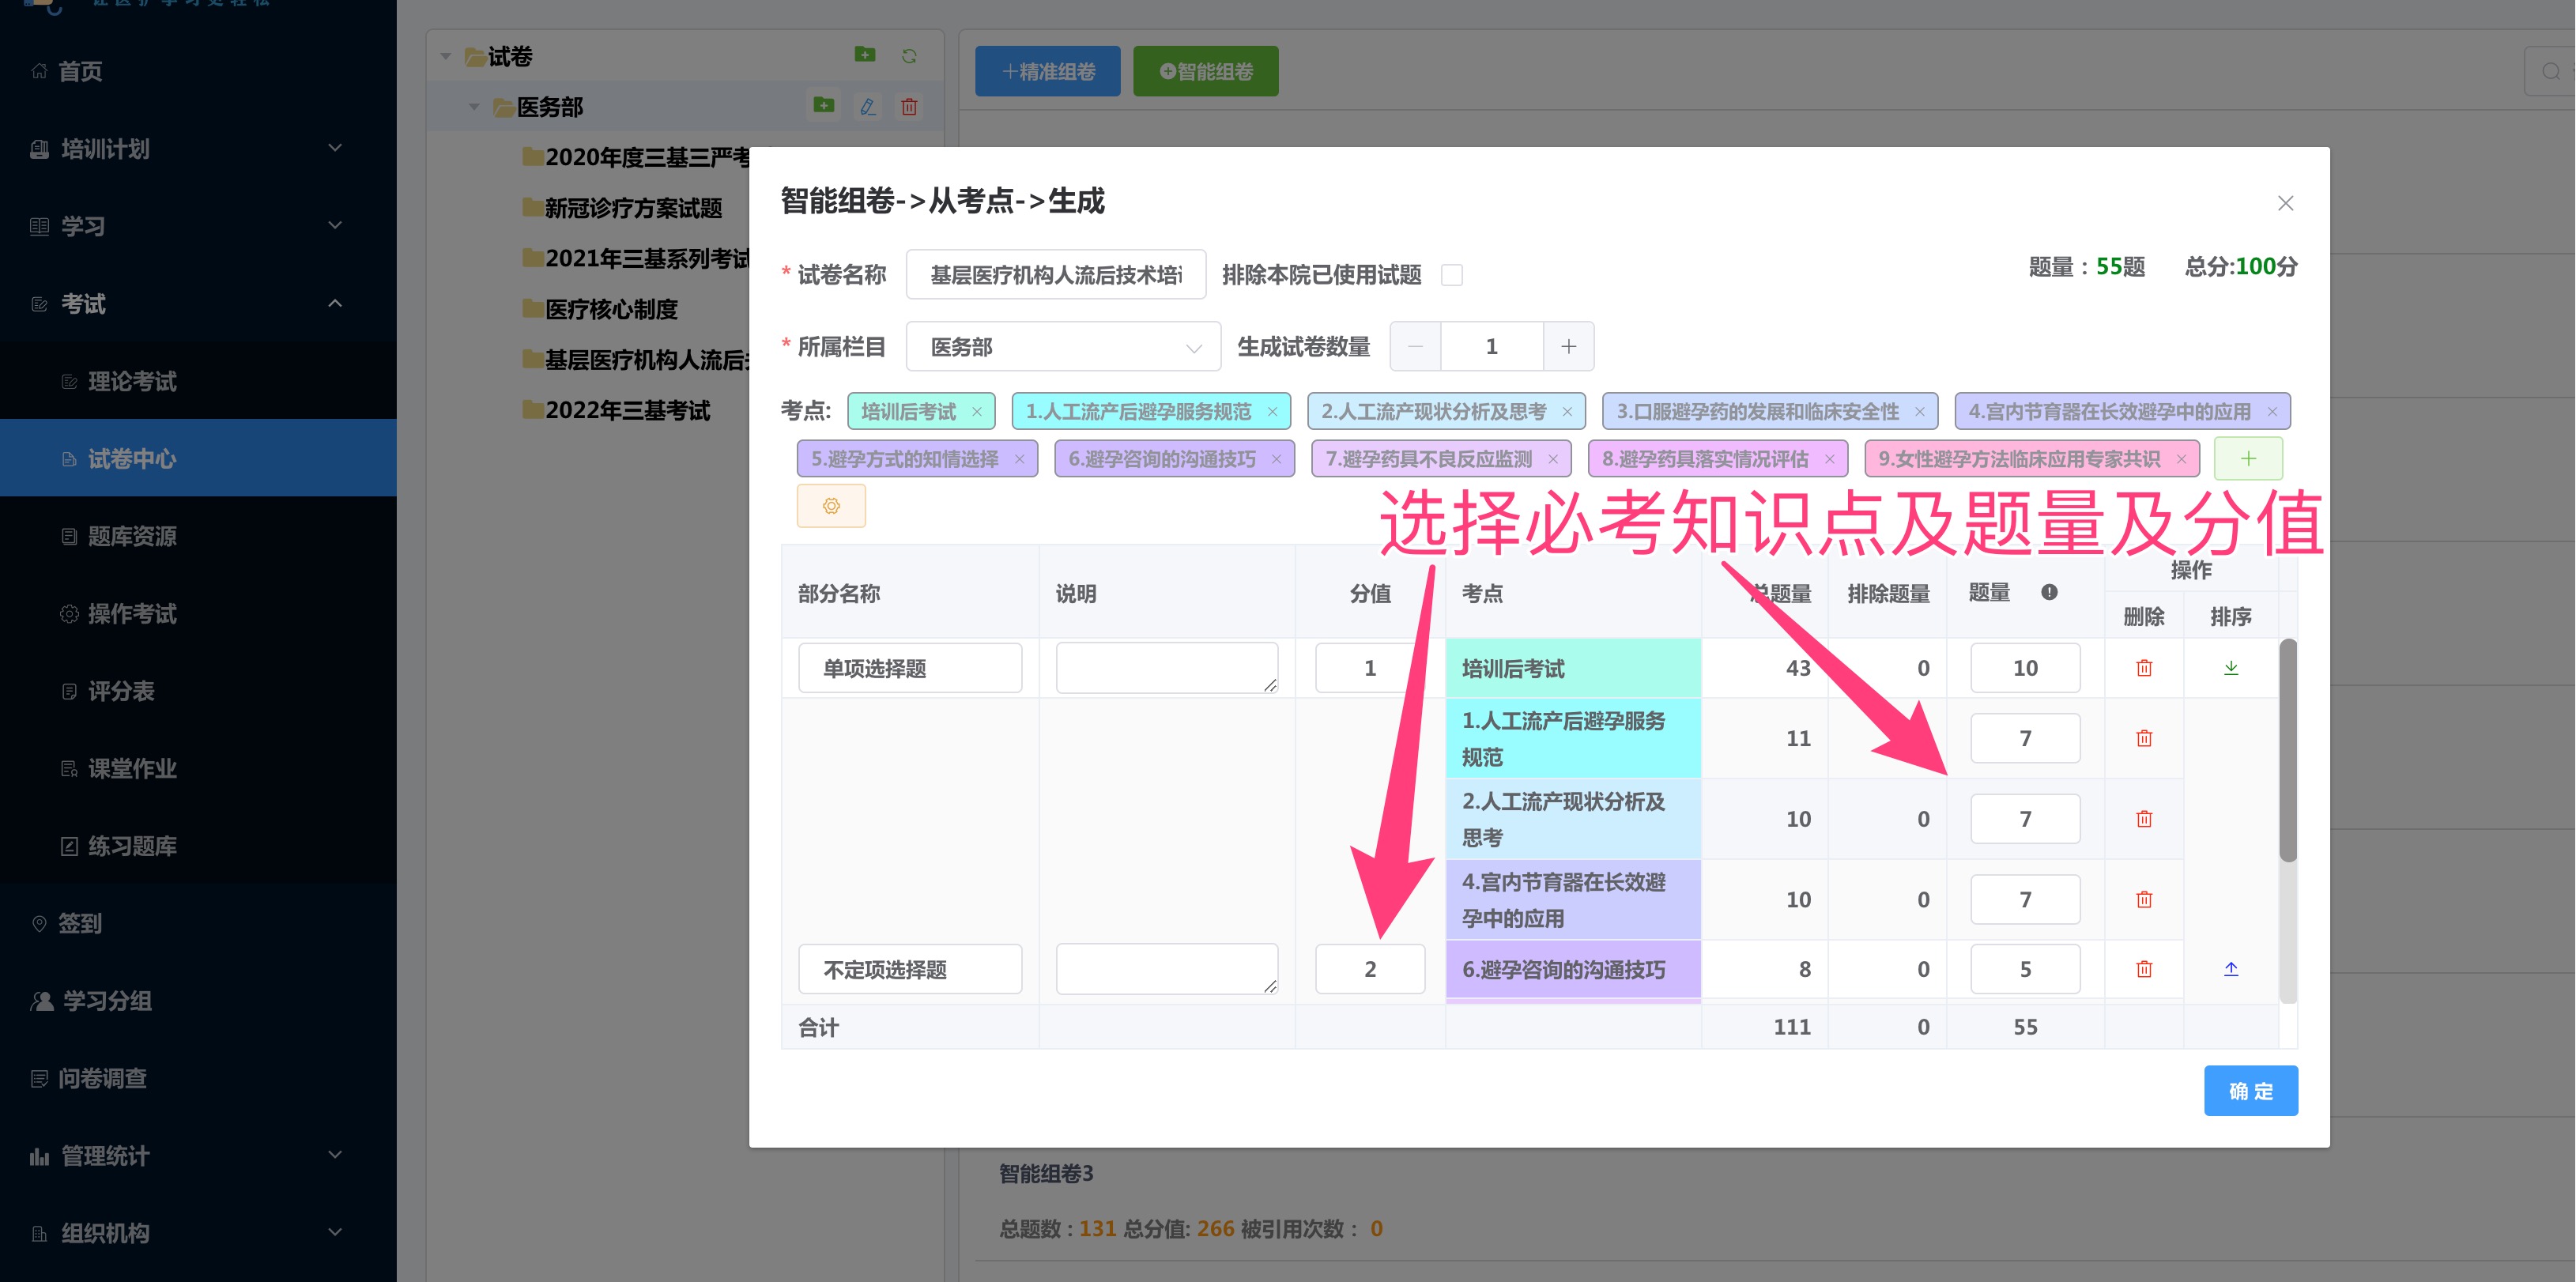Delete the 2.人工流产现状分析及思考 row

click(2143, 819)
